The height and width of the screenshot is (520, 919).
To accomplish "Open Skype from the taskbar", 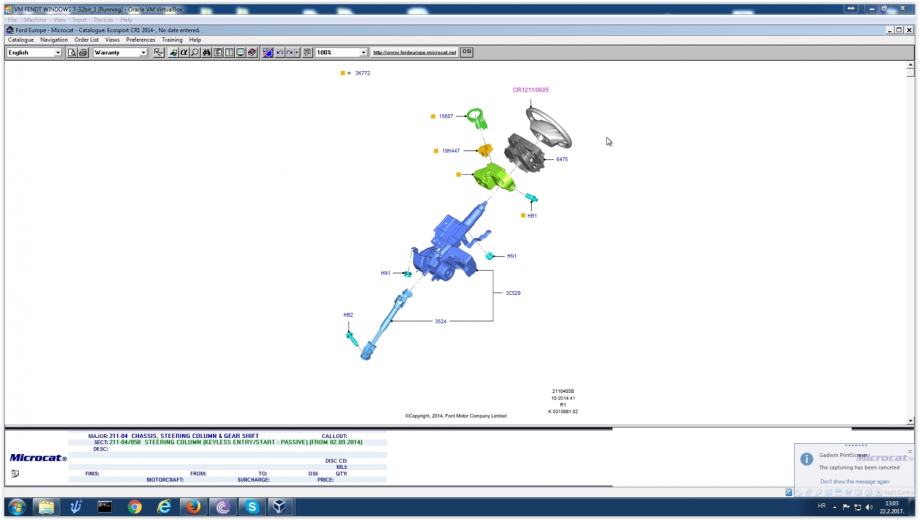I will pyautogui.click(x=252, y=507).
